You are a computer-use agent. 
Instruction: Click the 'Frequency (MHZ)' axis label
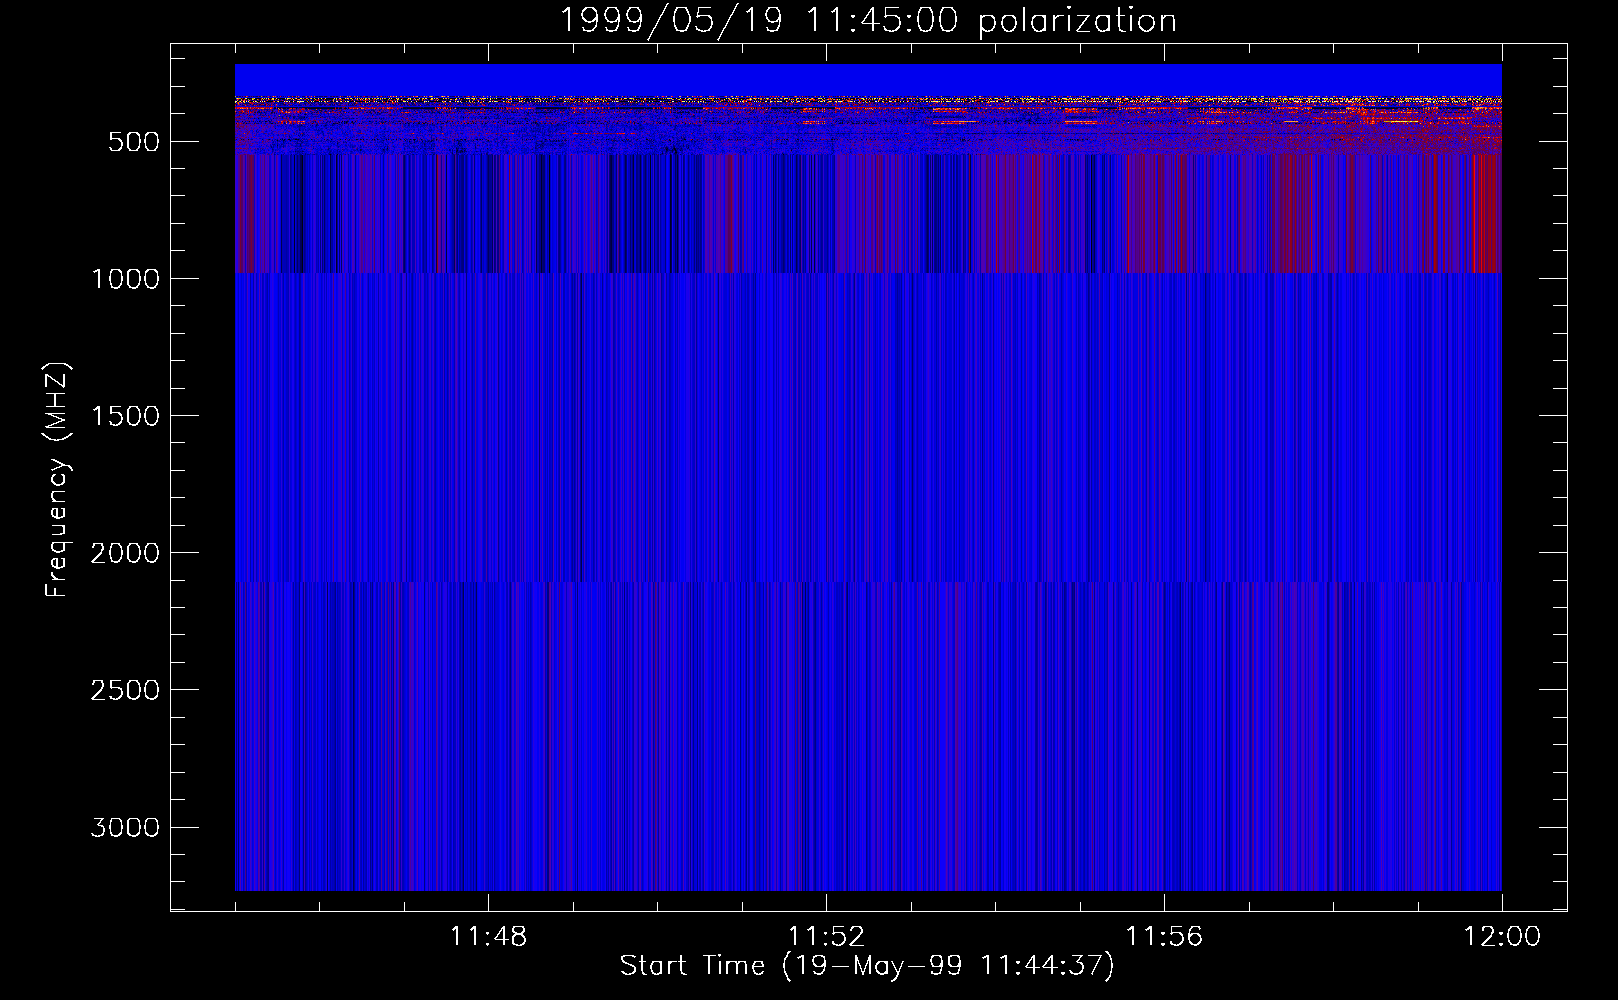(57, 481)
